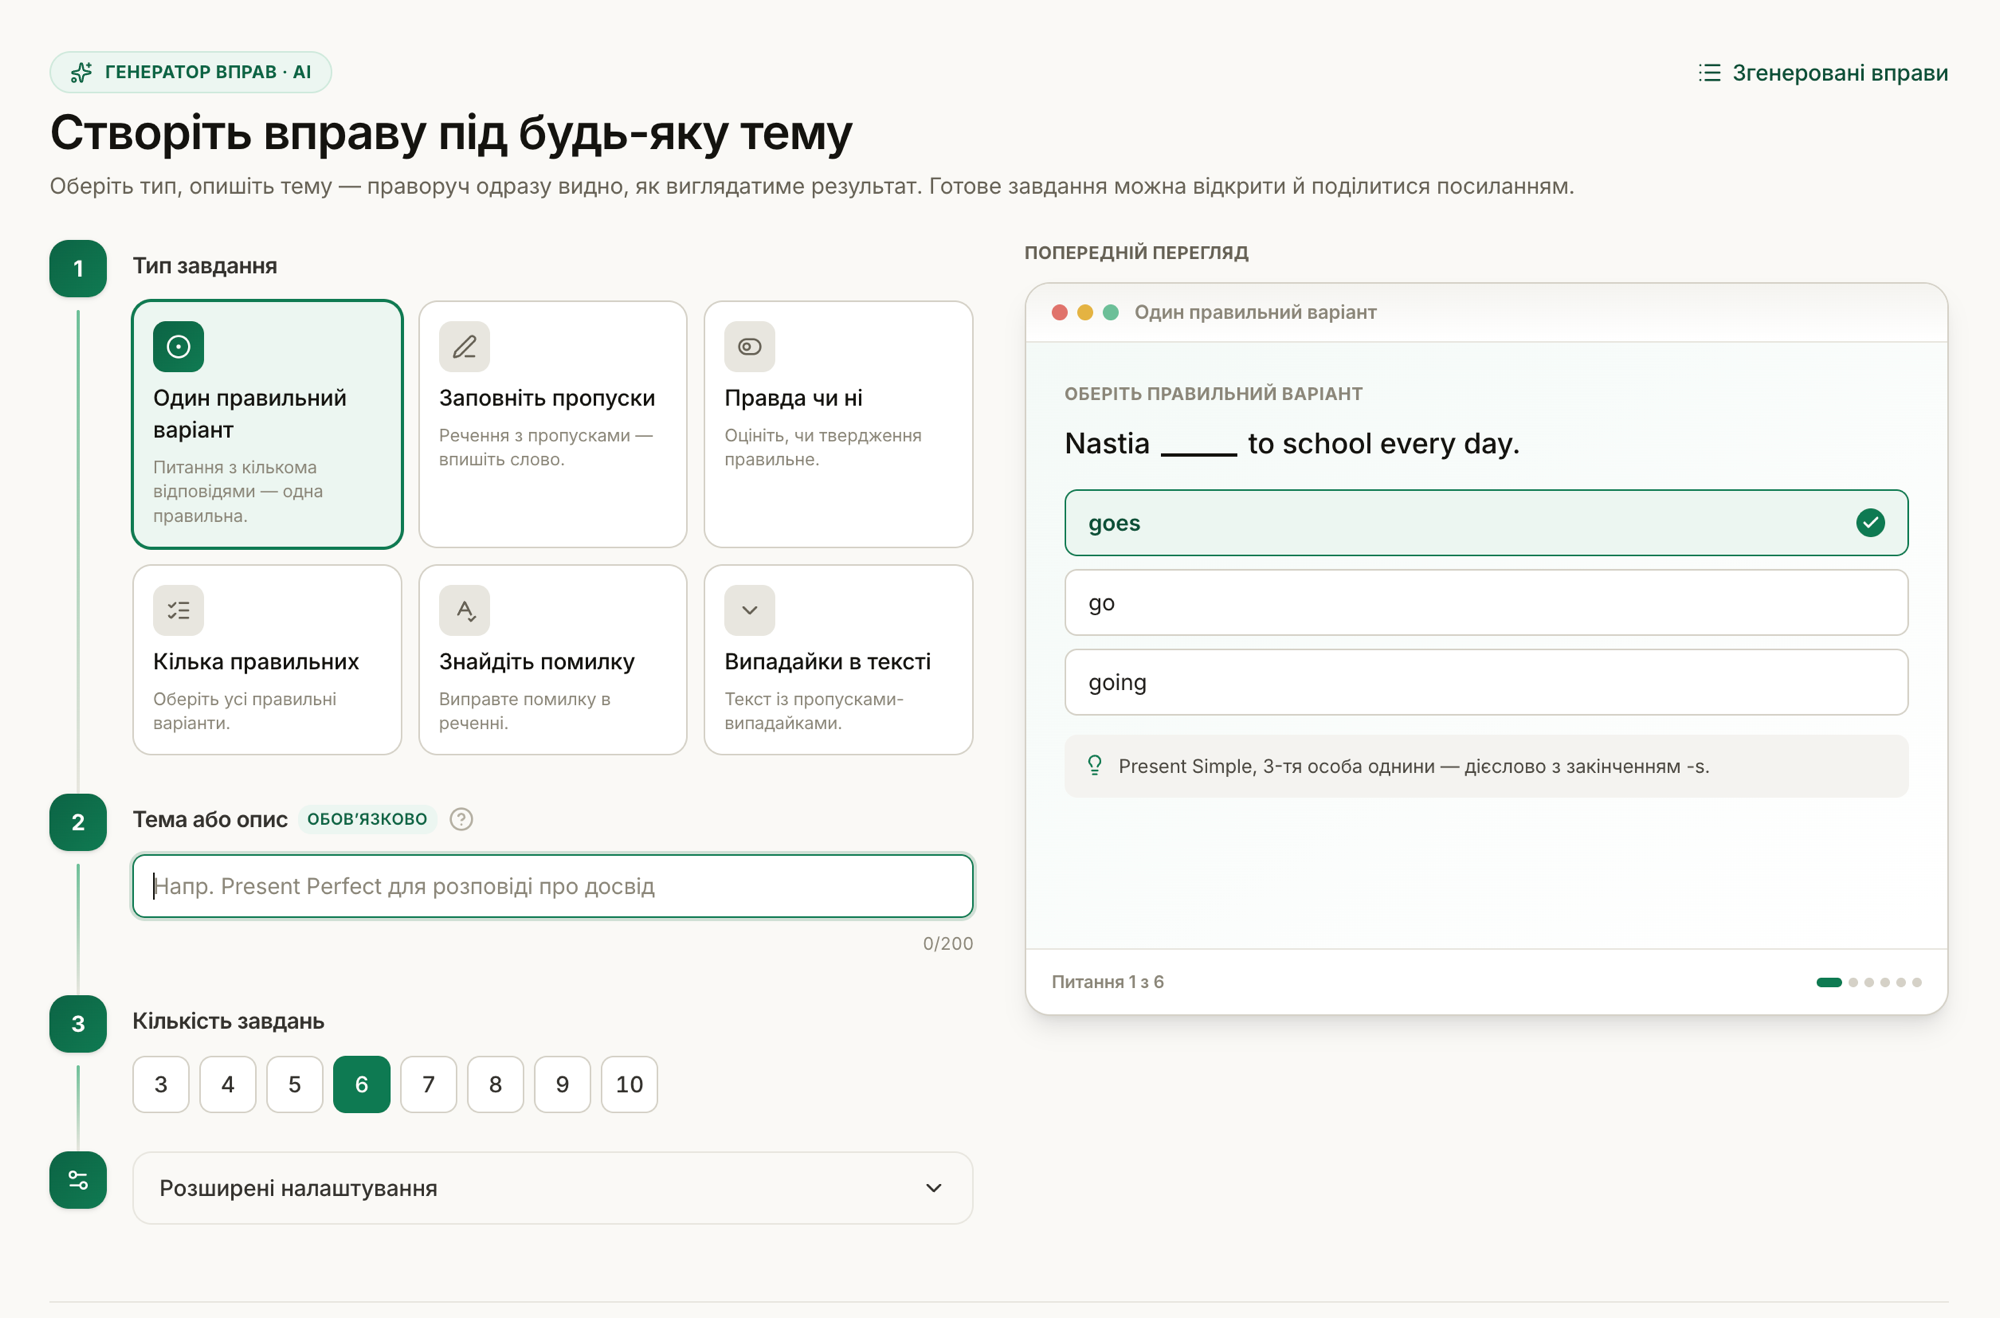Pick the Знайдіть помилку task type
Image resolution: width=2000 pixels, height=1318 pixels.
pyautogui.click(x=553, y=660)
